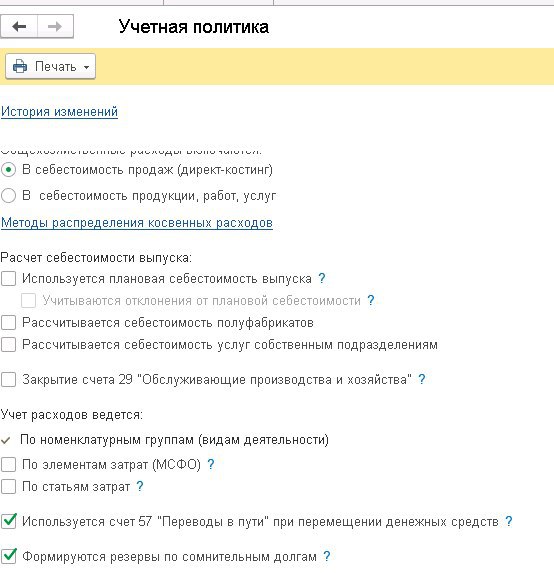Toggle Учитываются отклонения от плановой себестоимости checkbox
This screenshot has height=573, width=554.
click(29, 300)
